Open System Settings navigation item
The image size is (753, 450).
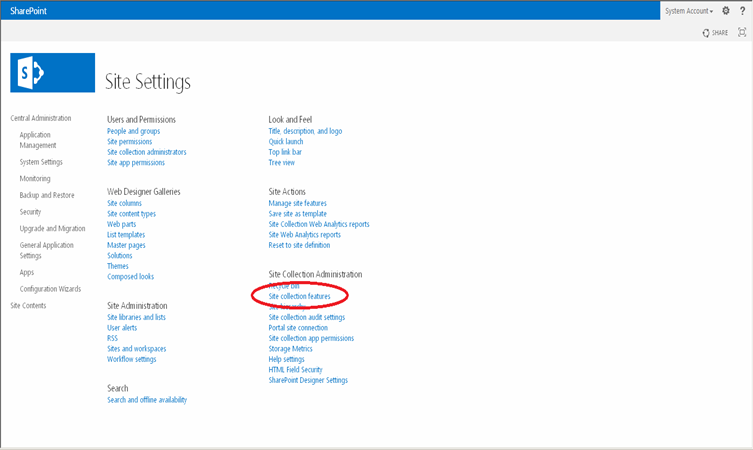[x=41, y=162]
